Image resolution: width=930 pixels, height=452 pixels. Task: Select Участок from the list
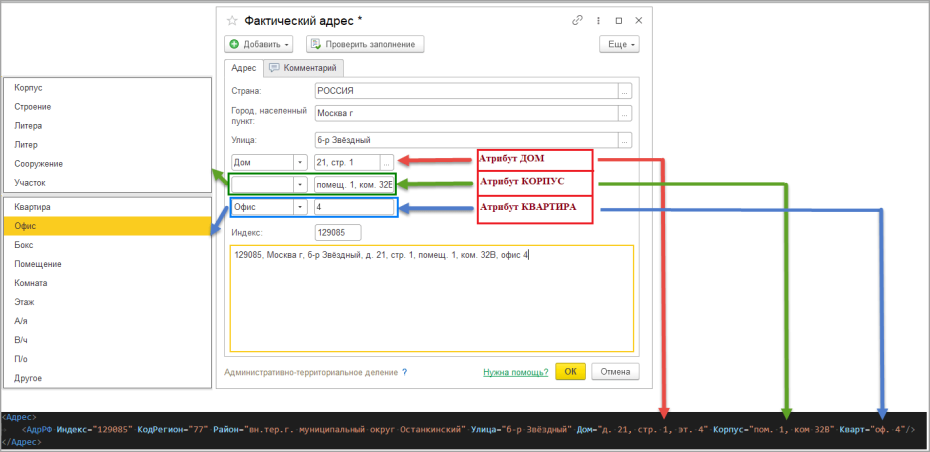[x=107, y=183]
